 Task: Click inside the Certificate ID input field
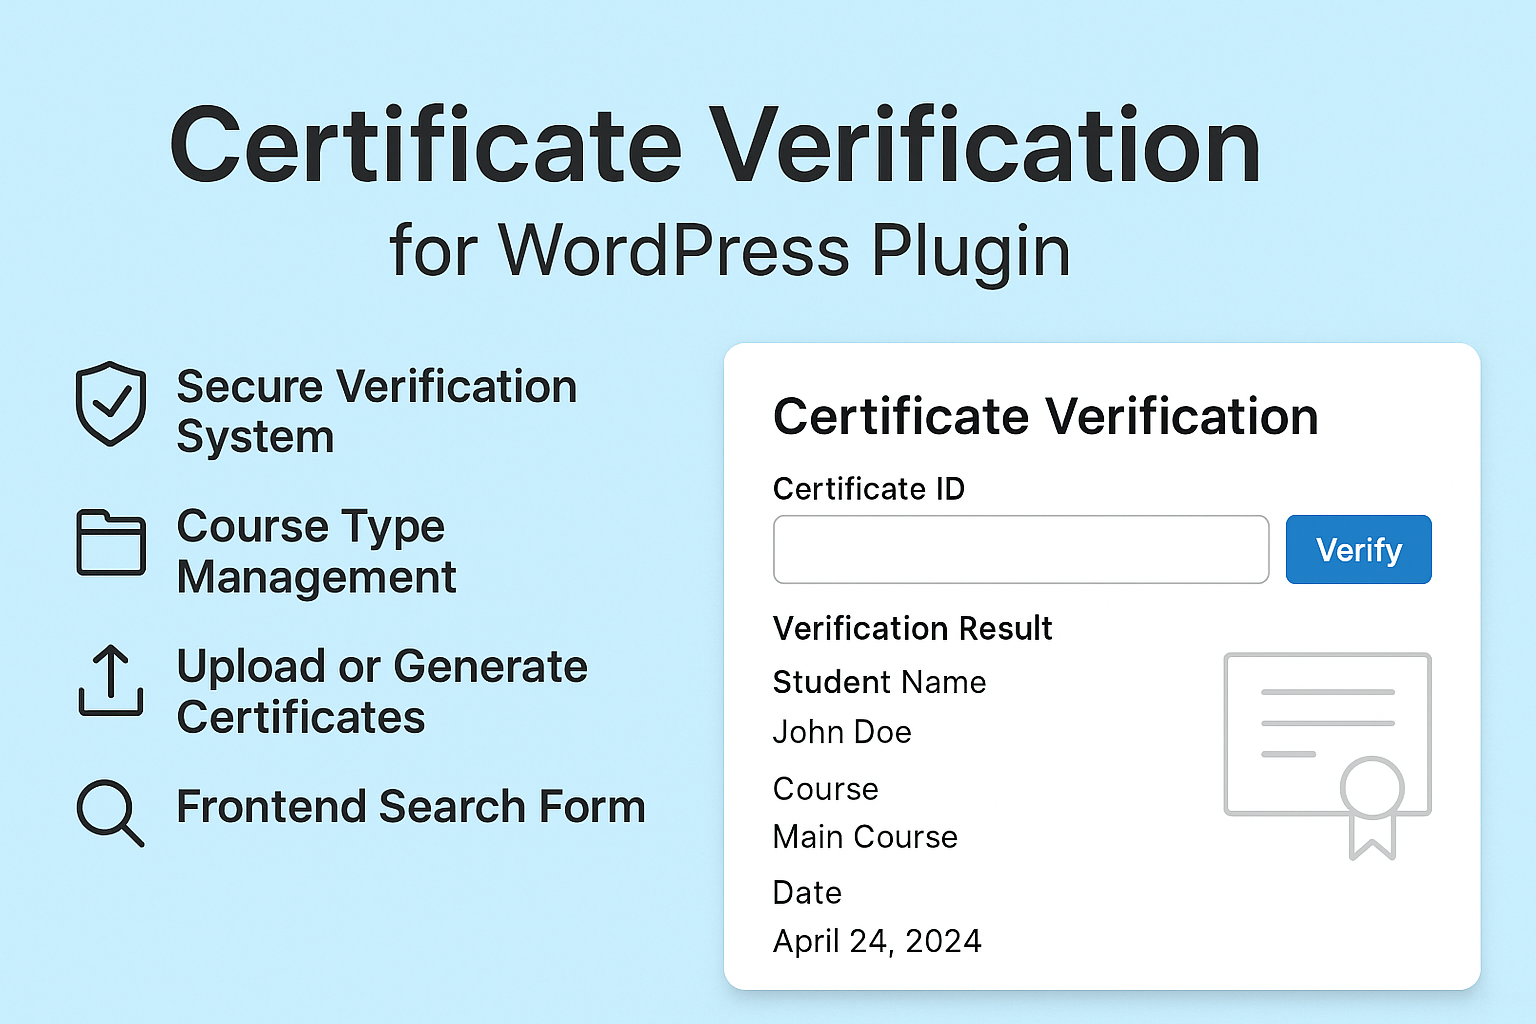[x=1020, y=549]
